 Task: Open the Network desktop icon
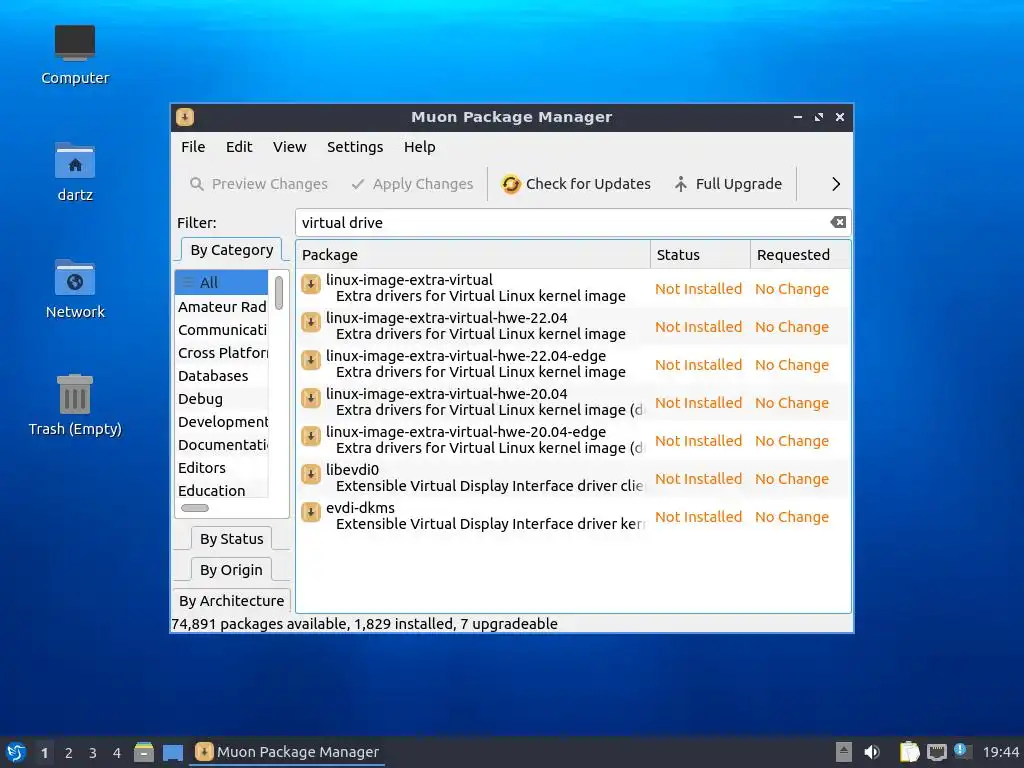(74, 278)
